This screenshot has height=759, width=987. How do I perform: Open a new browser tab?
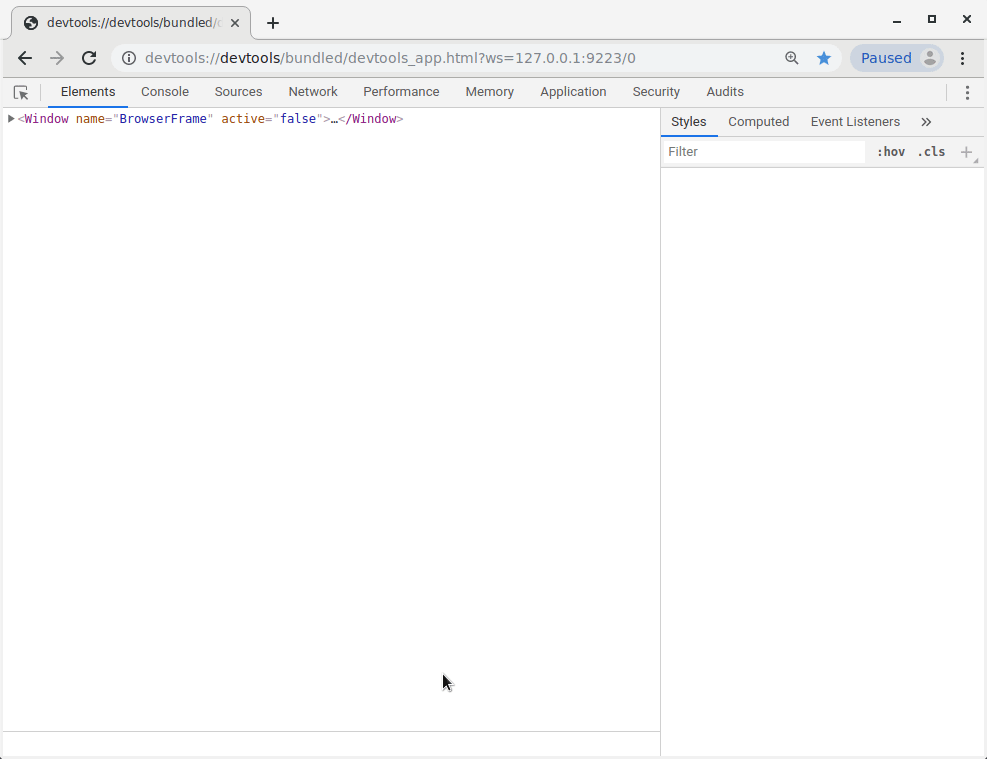pos(273,23)
